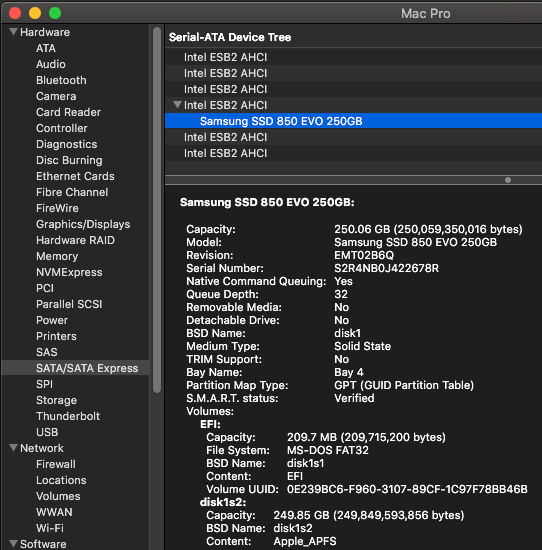Show Storage information
Image resolution: width=542 pixels, height=550 pixels.
coord(56,400)
